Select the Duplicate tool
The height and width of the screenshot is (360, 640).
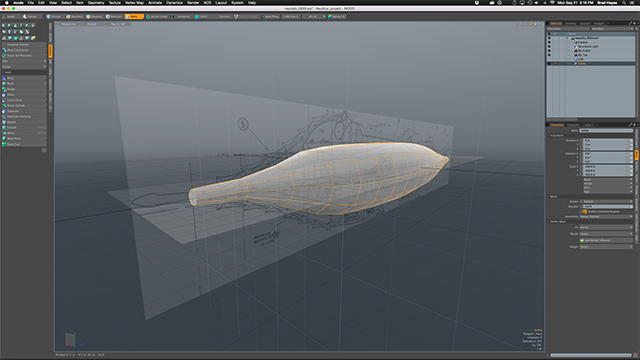pyautogui.click(x=24, y=111)
